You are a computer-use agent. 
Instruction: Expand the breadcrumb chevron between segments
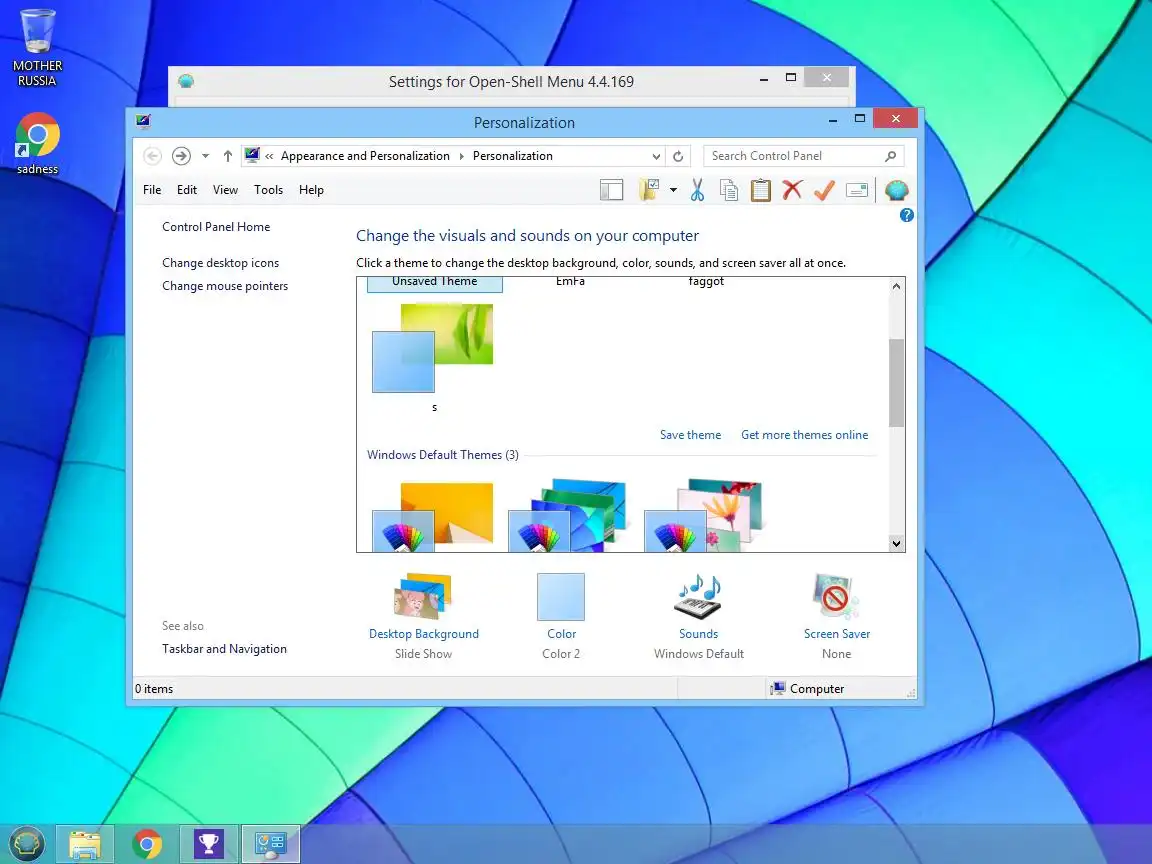coord(461,156)
